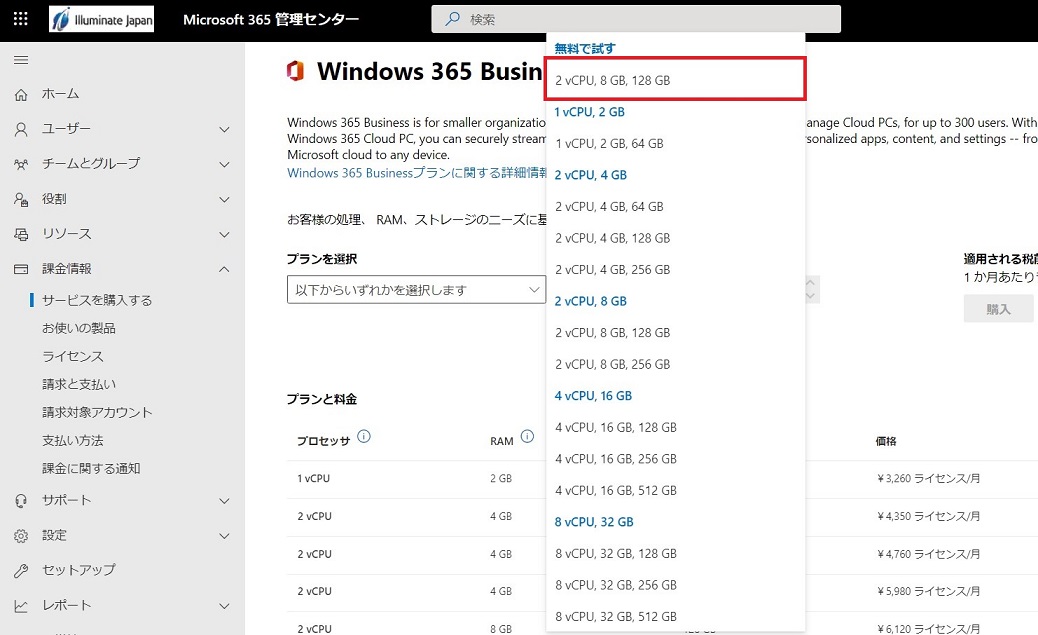1038x635 pixels.
Task: Choose the 1 vCPU, 2 GB, 64 GB option
Action: point(675,144)
